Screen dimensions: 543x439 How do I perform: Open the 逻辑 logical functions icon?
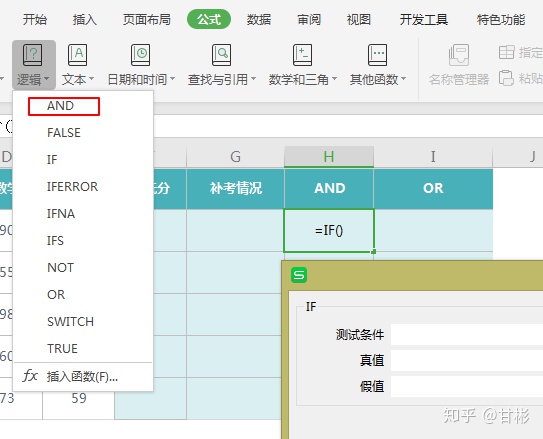tap(33, 55)
